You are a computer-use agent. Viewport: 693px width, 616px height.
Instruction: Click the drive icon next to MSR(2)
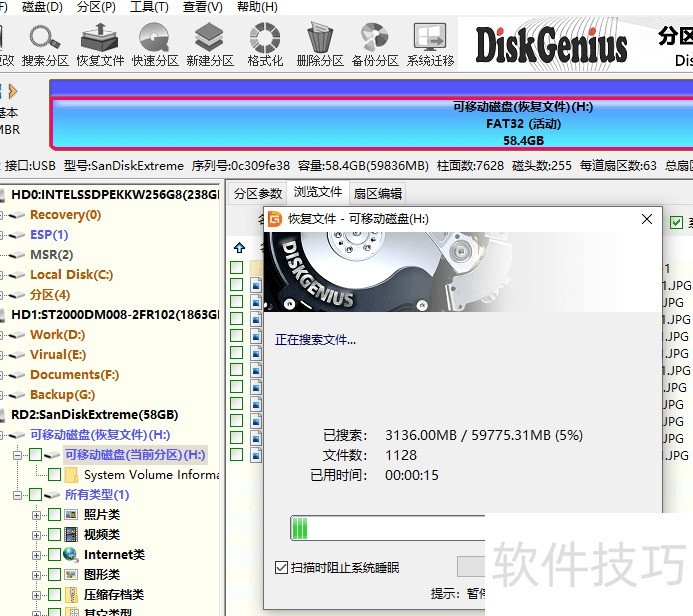(x=17, y=255)
